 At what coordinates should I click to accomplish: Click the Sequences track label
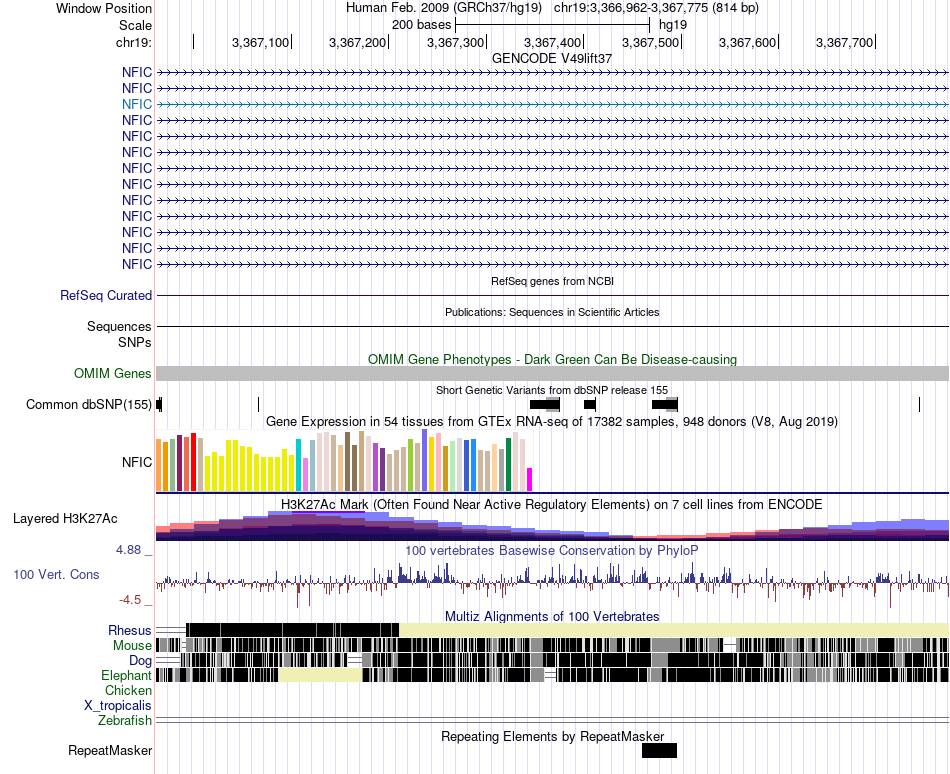(x=119, y=326)
